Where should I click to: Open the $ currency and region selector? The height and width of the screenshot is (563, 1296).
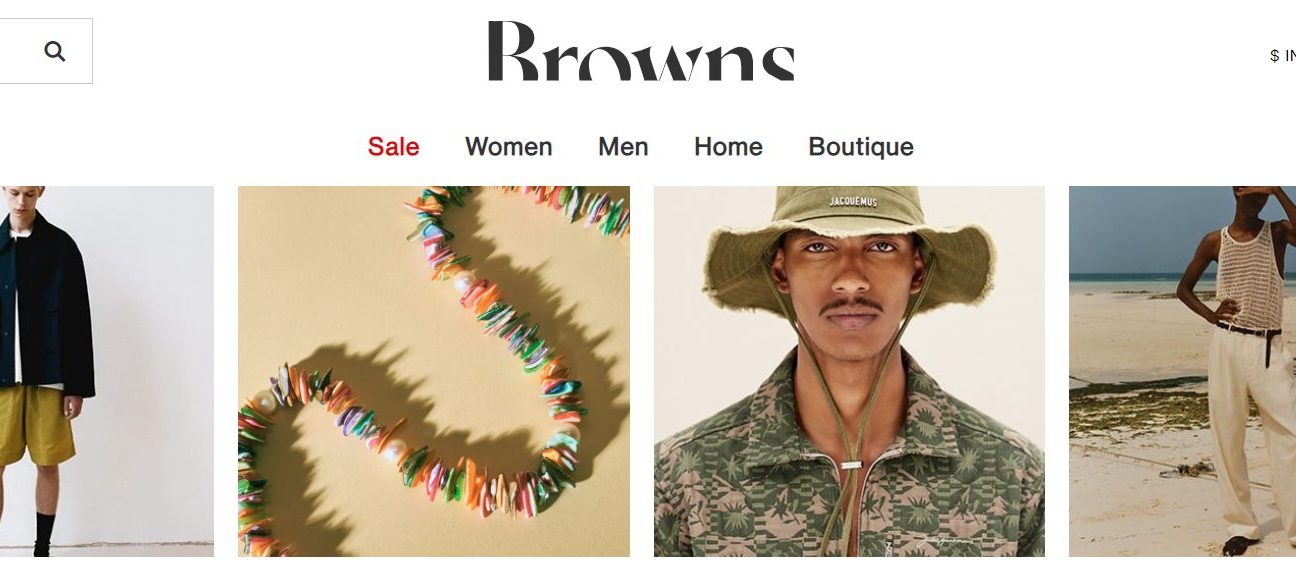(x=1282, y=56)
